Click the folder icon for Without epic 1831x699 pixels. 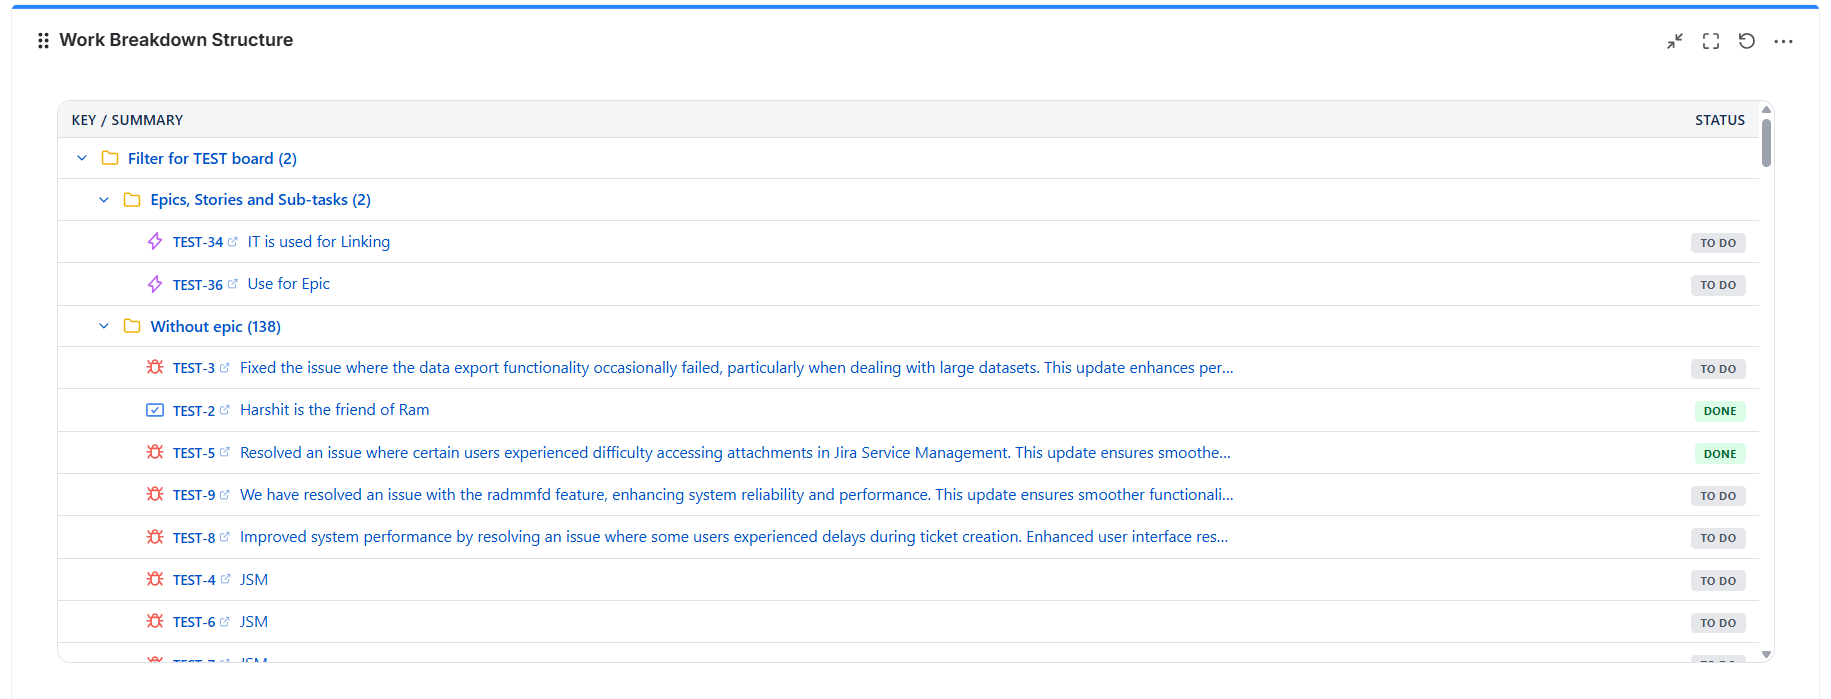point(132,326)
